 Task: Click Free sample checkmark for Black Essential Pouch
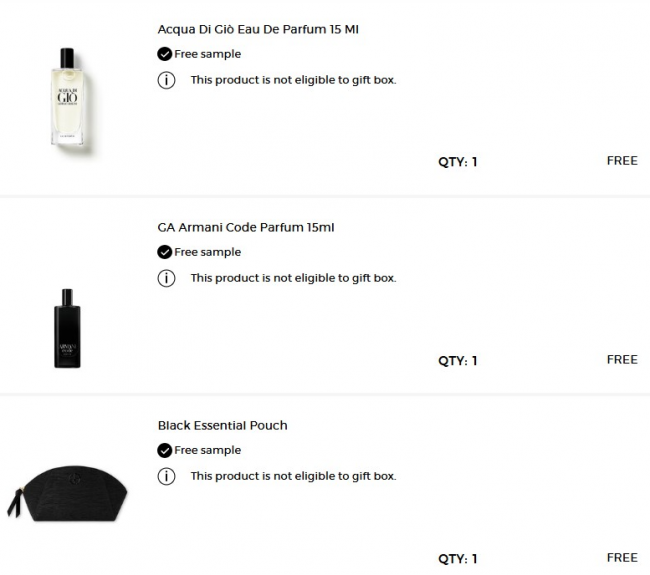point(165,450)
